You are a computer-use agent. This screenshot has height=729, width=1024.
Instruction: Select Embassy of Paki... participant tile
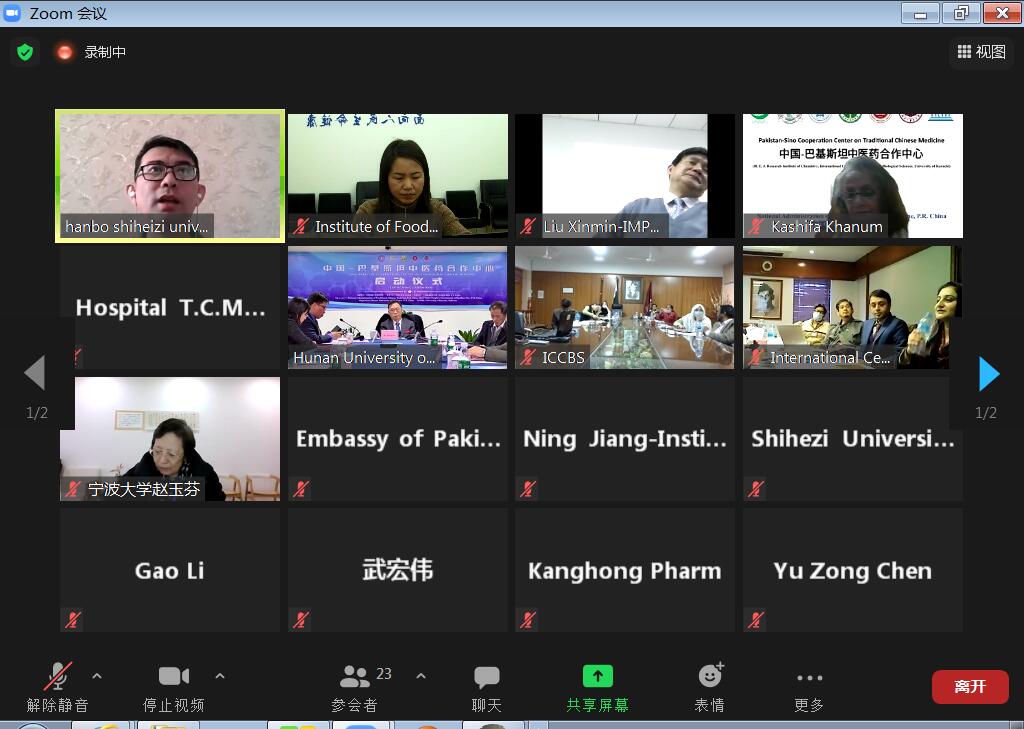tap(398, 439)
